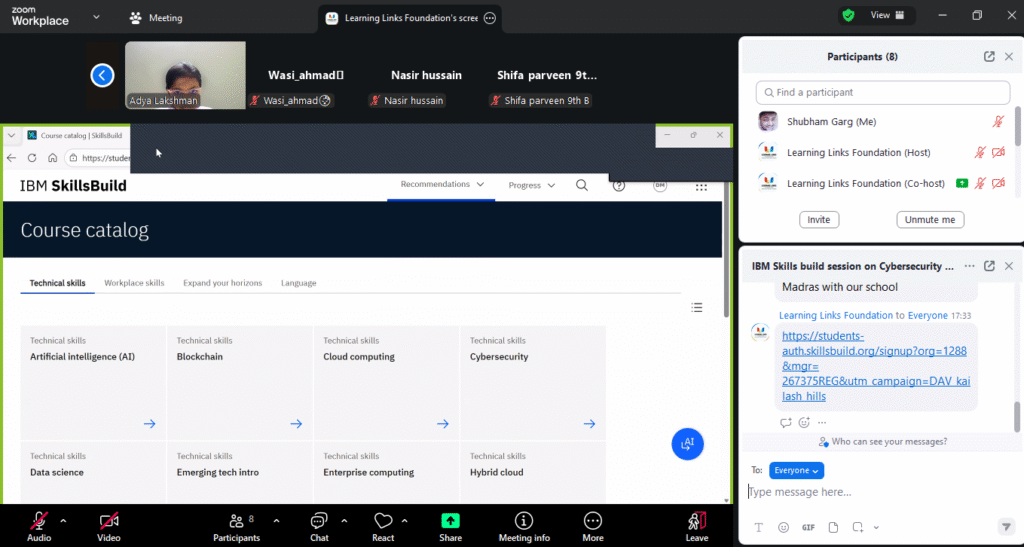Viewport: 1024px width, 547px height.
Task: Pop out the Participants panel
Action: tap(989, 57)
